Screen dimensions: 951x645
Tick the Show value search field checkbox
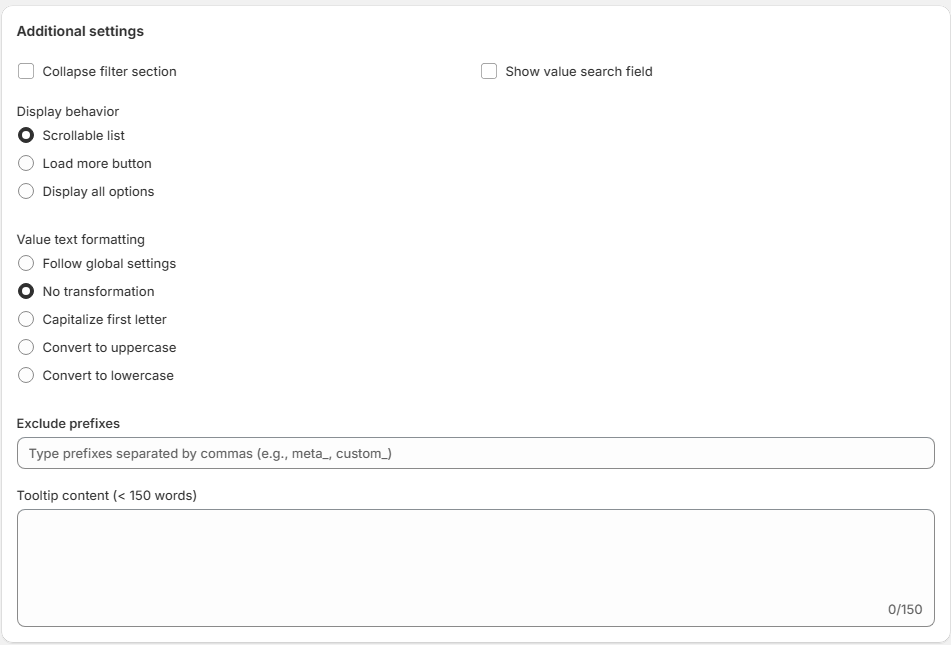pos(489,72)
